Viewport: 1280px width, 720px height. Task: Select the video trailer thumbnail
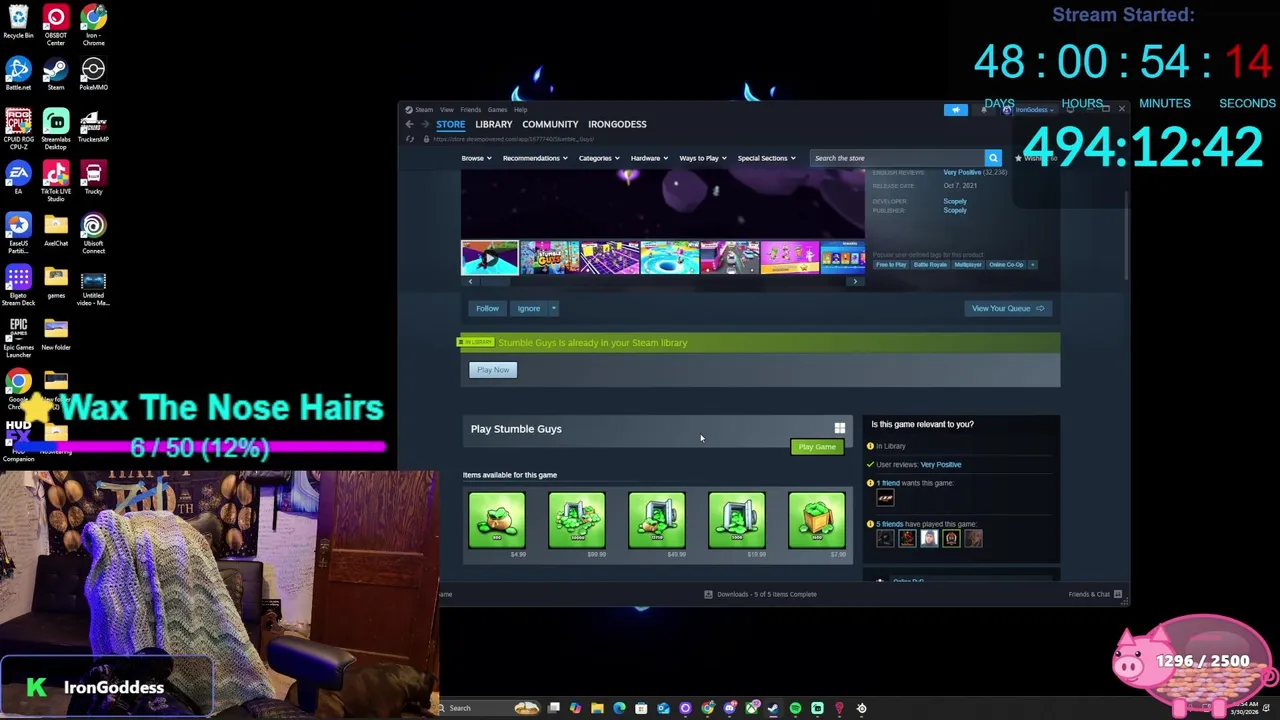tap(489, 257)
